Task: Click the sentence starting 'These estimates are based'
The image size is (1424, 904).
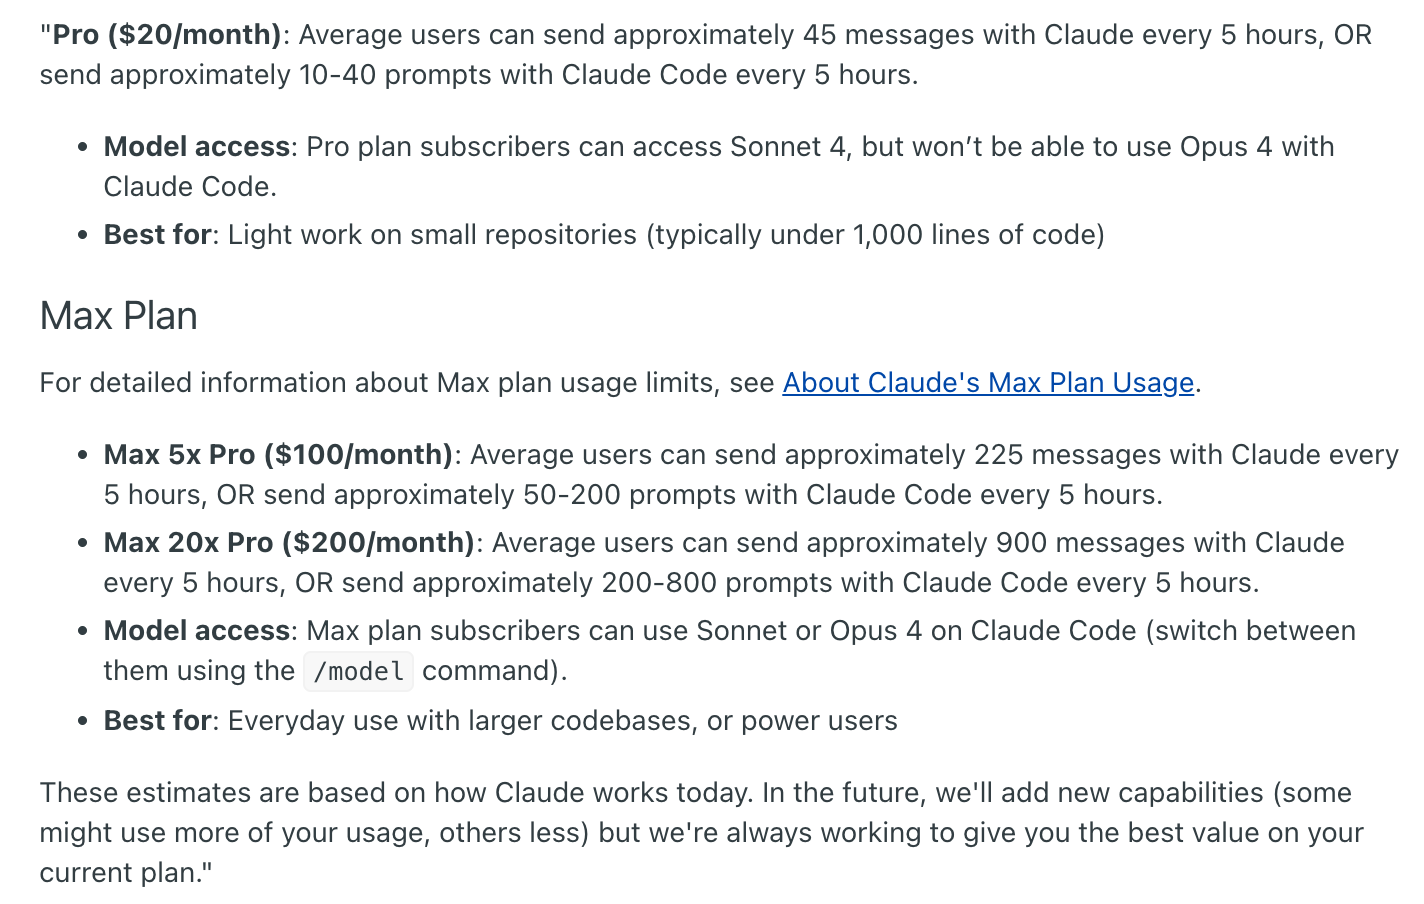Action: tap(397, 793)
